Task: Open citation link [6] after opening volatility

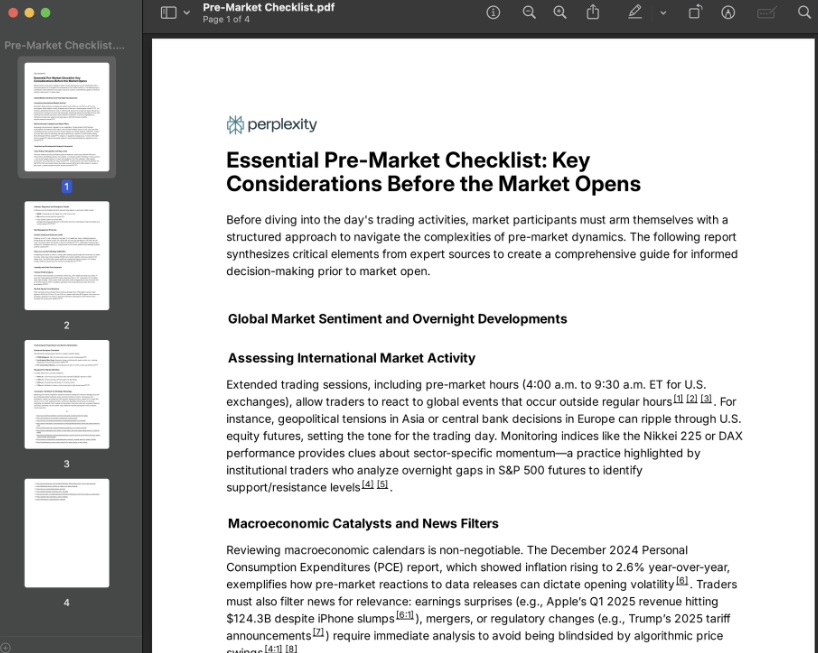Action: coord(682,580)
